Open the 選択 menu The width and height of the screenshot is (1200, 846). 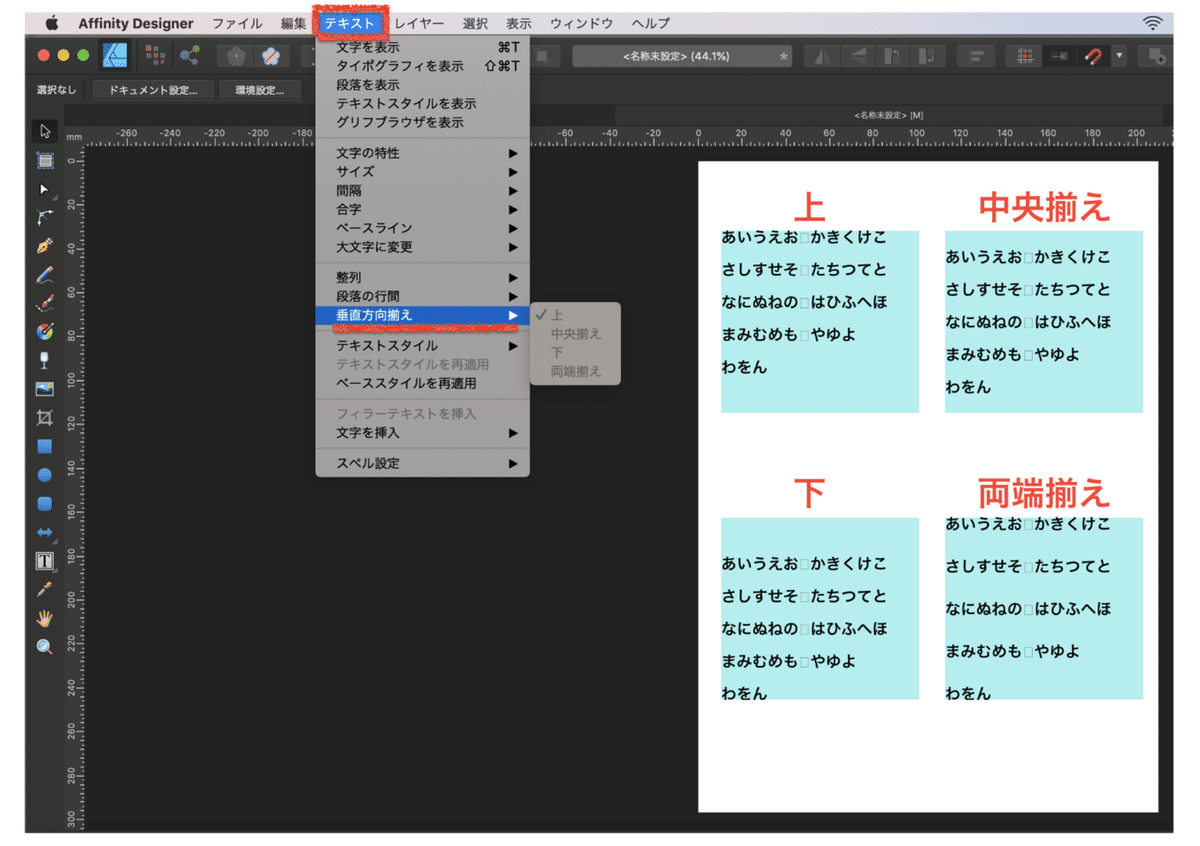475,23
